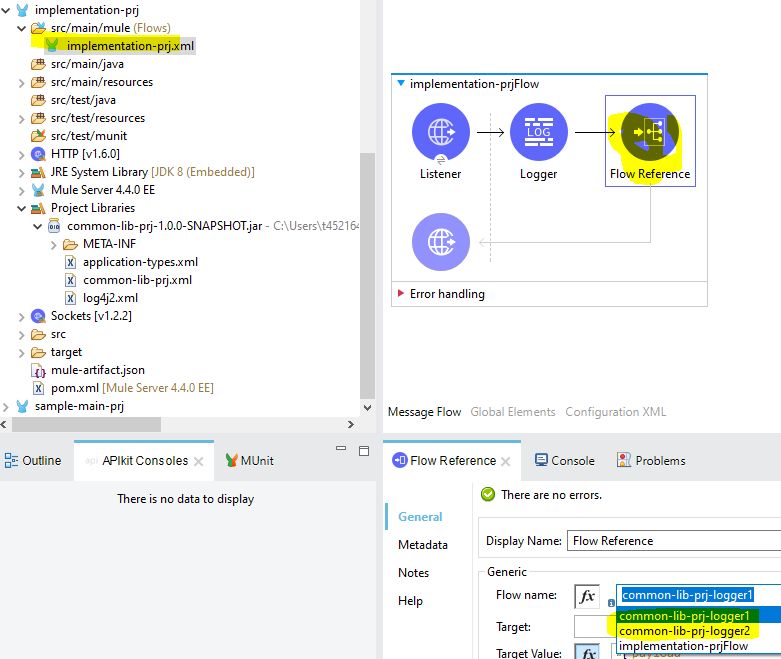Expand the target folder
The height and width of the screenshot is (659, 781).
click(21, 353)
